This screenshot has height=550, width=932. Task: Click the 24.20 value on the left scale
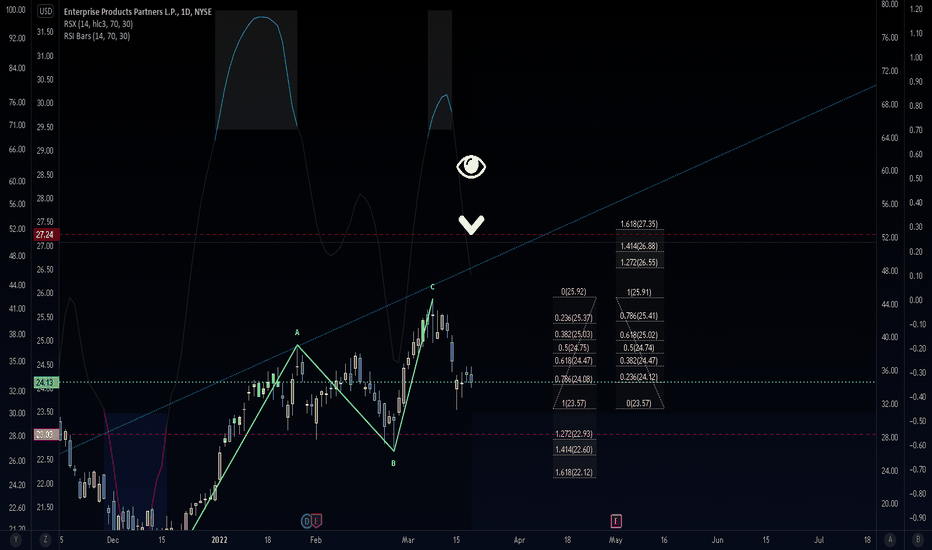[x=17, y=485]
